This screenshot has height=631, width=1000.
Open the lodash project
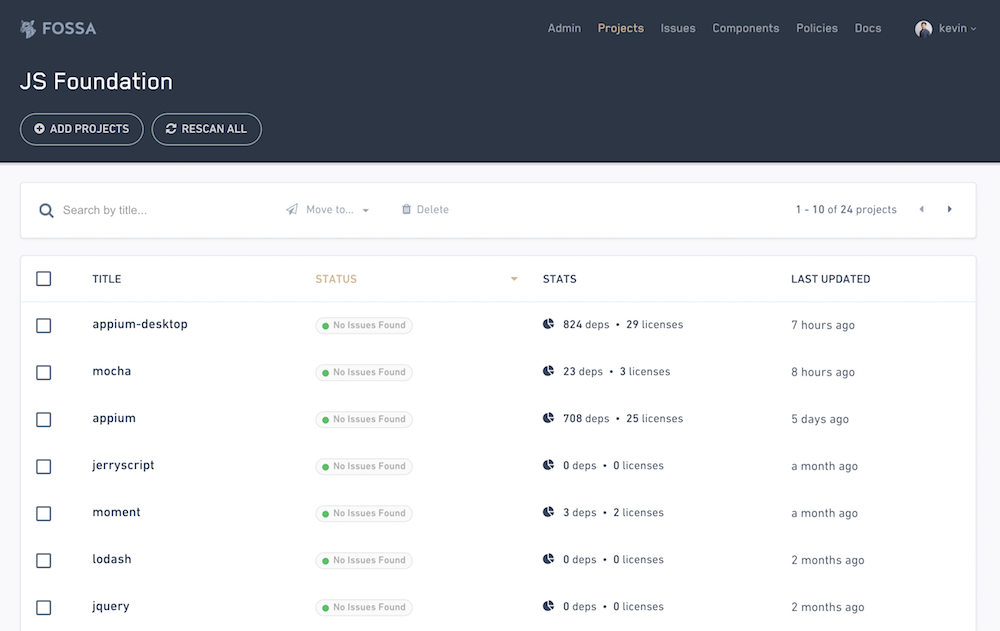tap(112, 560)
